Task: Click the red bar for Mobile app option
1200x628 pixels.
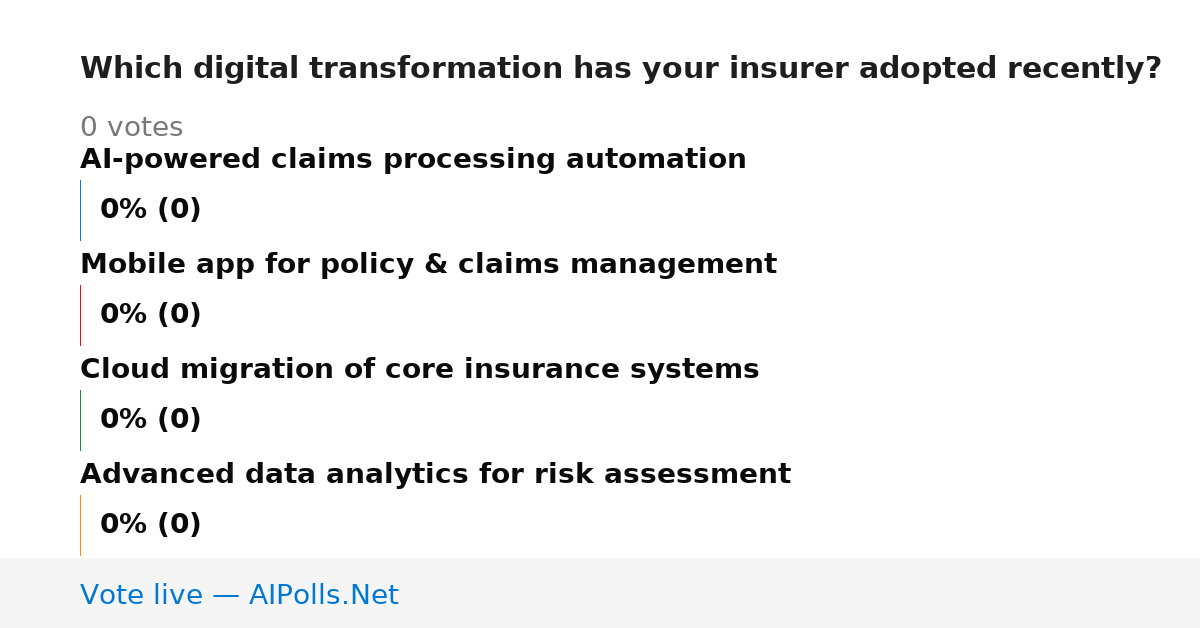Action: click(x=80, y=315)
